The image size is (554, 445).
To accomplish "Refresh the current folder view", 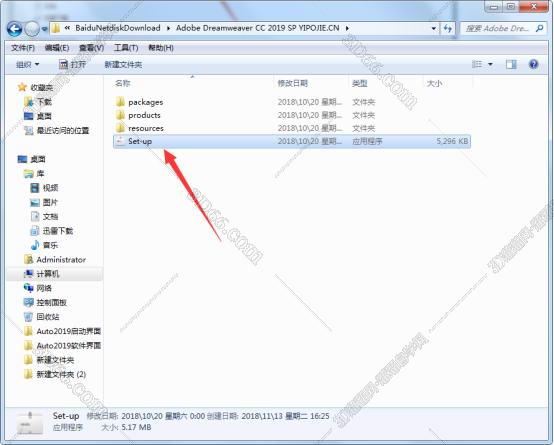I will point(448,28).
